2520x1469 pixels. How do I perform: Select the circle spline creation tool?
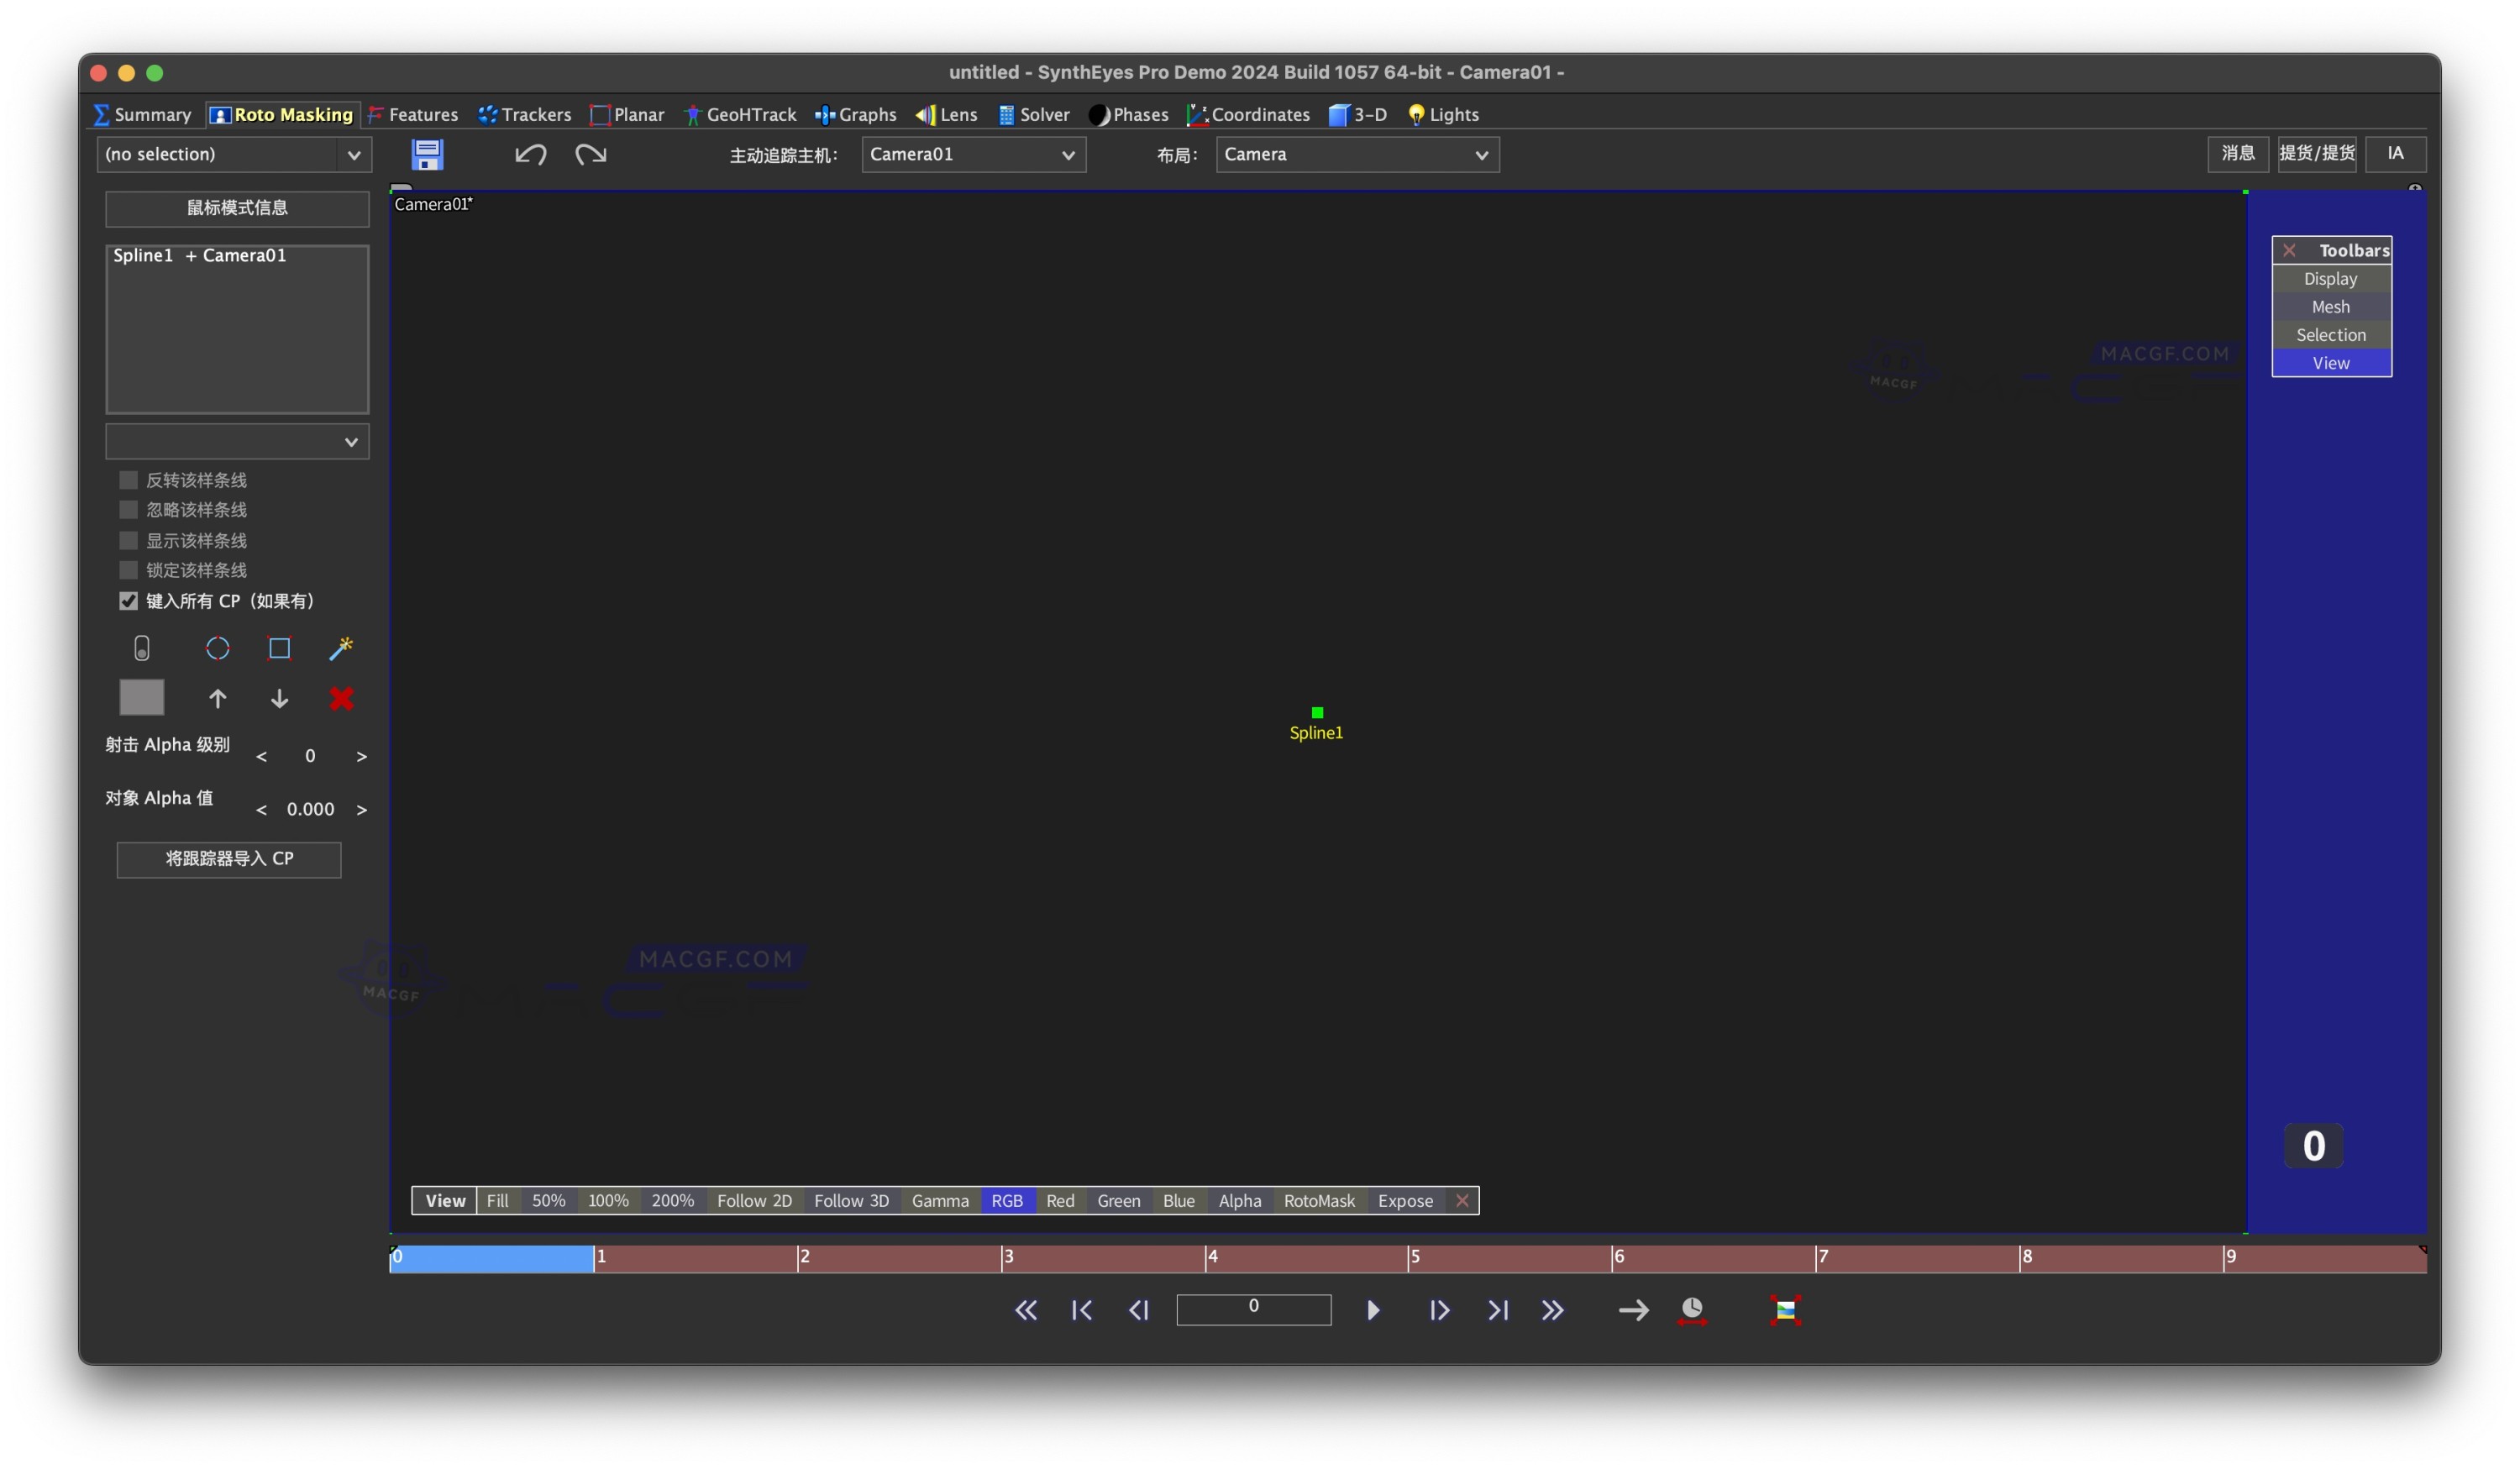tap(218, 648)
